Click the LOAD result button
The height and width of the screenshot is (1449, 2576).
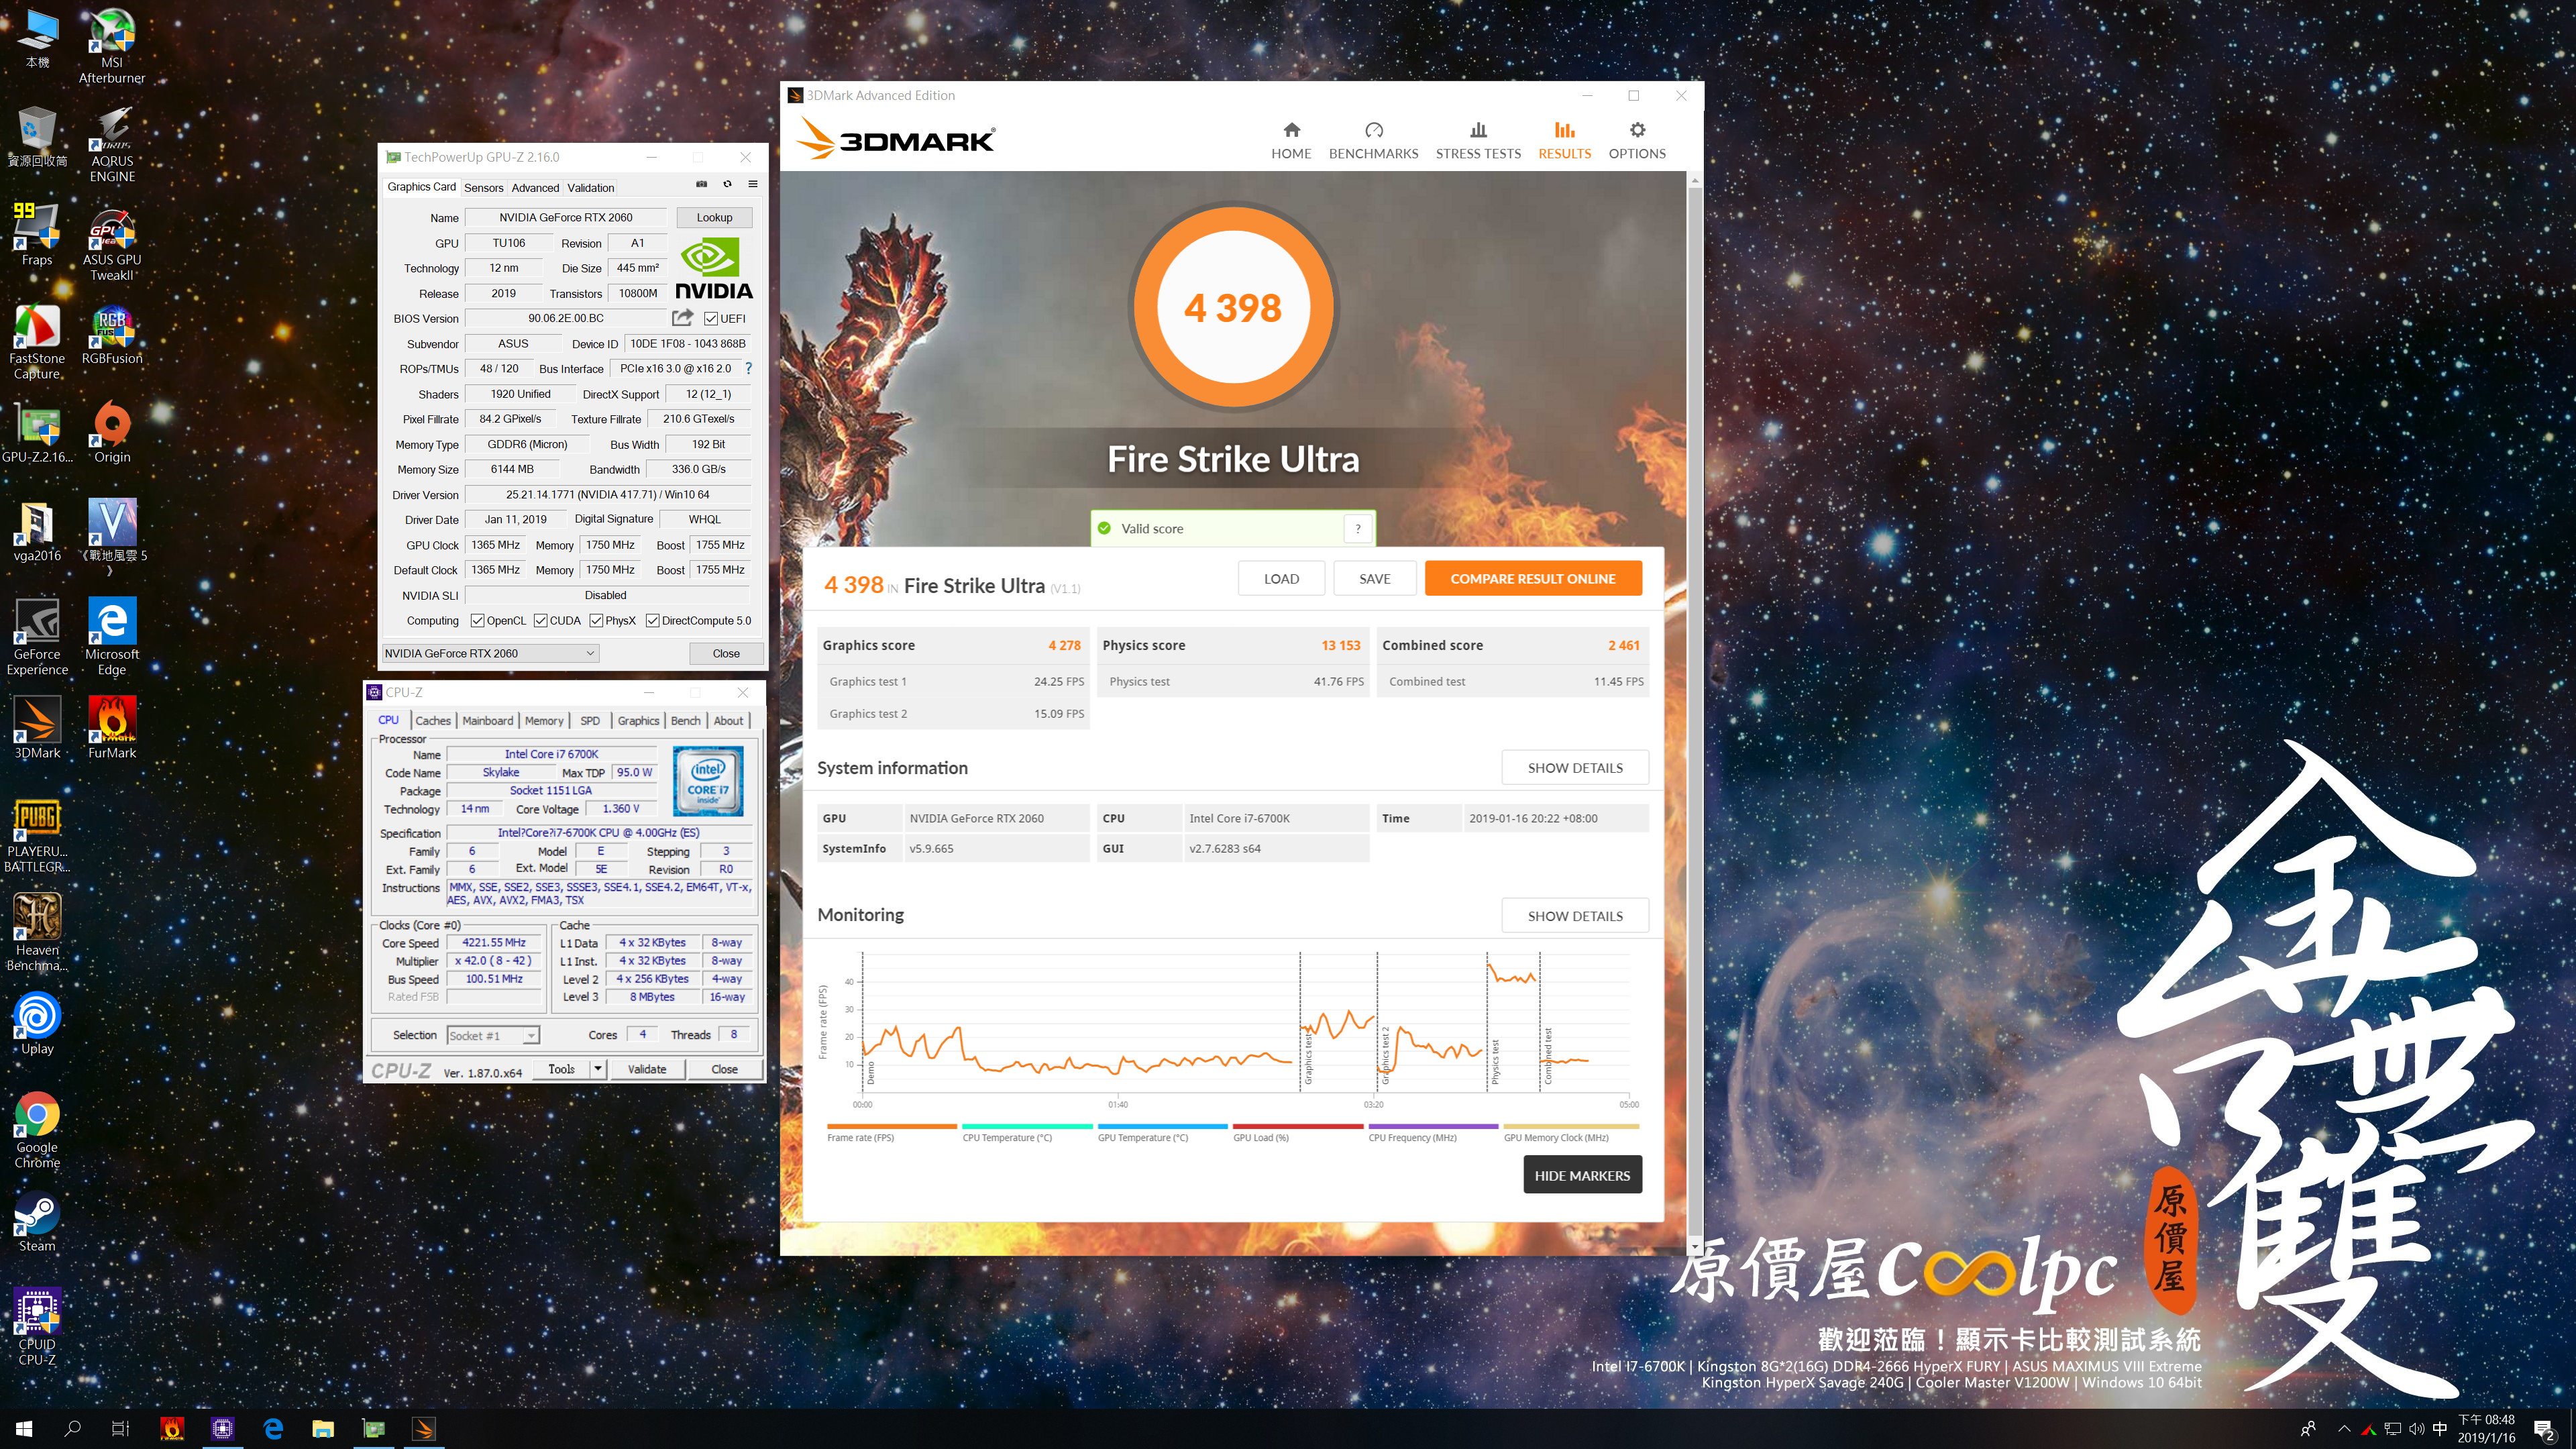1281,578
